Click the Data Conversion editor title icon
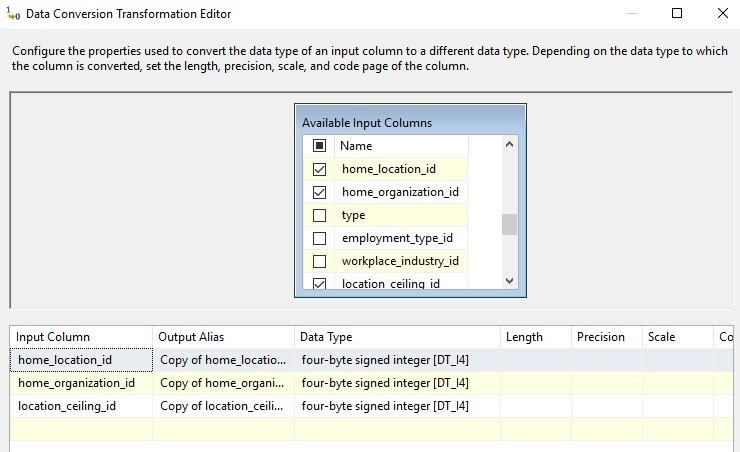740x452 pixels. pyautogui.click(x=13, y=14)
